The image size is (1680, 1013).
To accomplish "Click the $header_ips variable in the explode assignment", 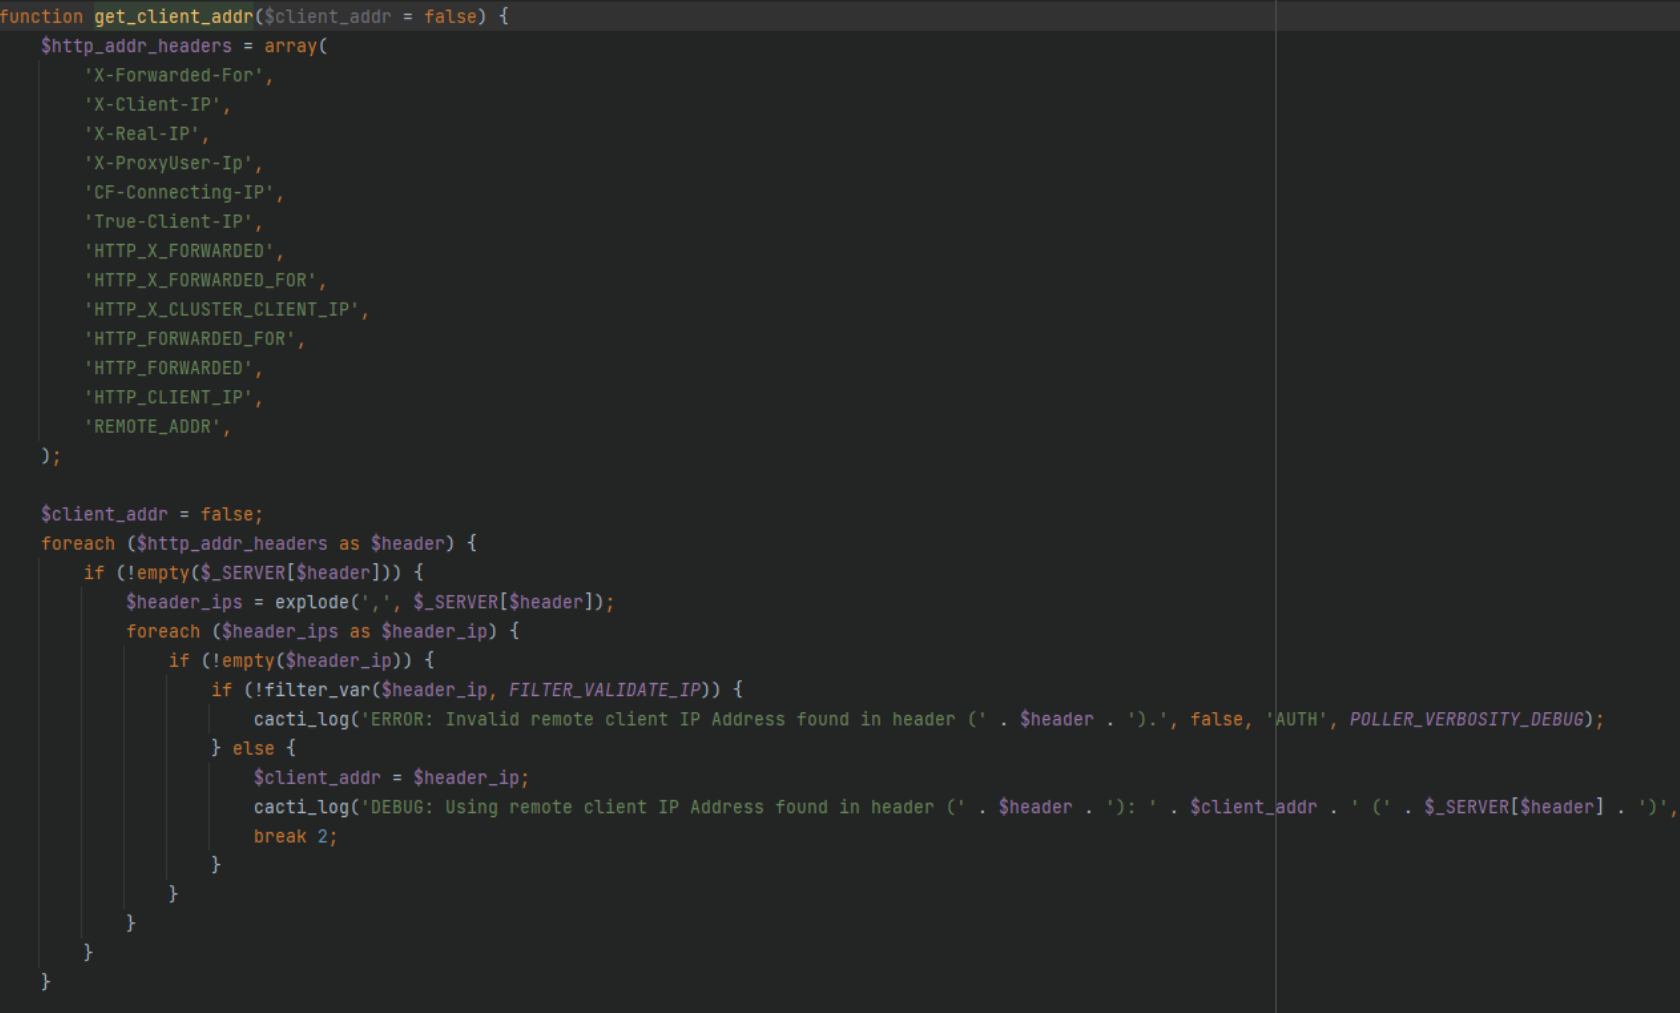I will pyautogui.click(x=184, y=602).
